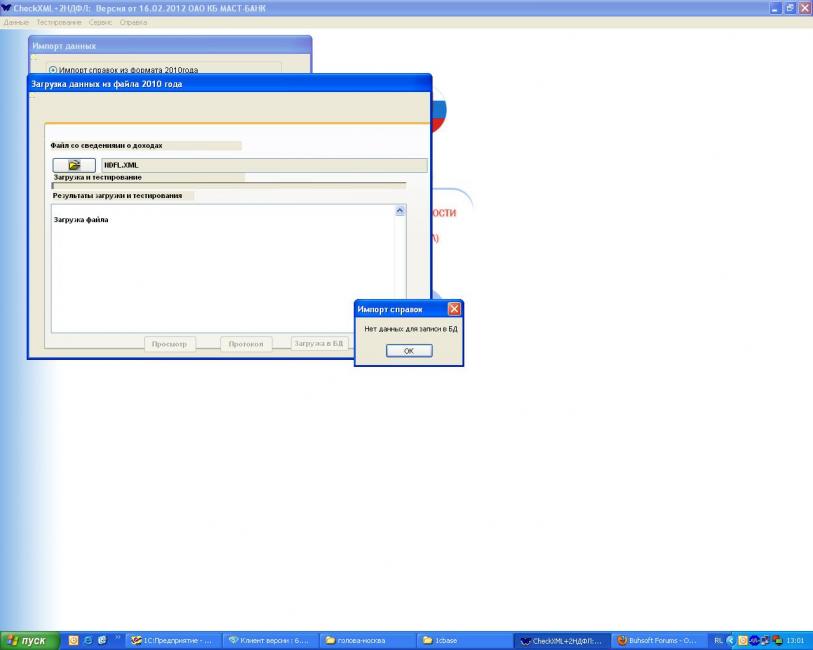Viewport: 813px width, 650px height.
Task: Open the Справка menu
Action: 133,22
